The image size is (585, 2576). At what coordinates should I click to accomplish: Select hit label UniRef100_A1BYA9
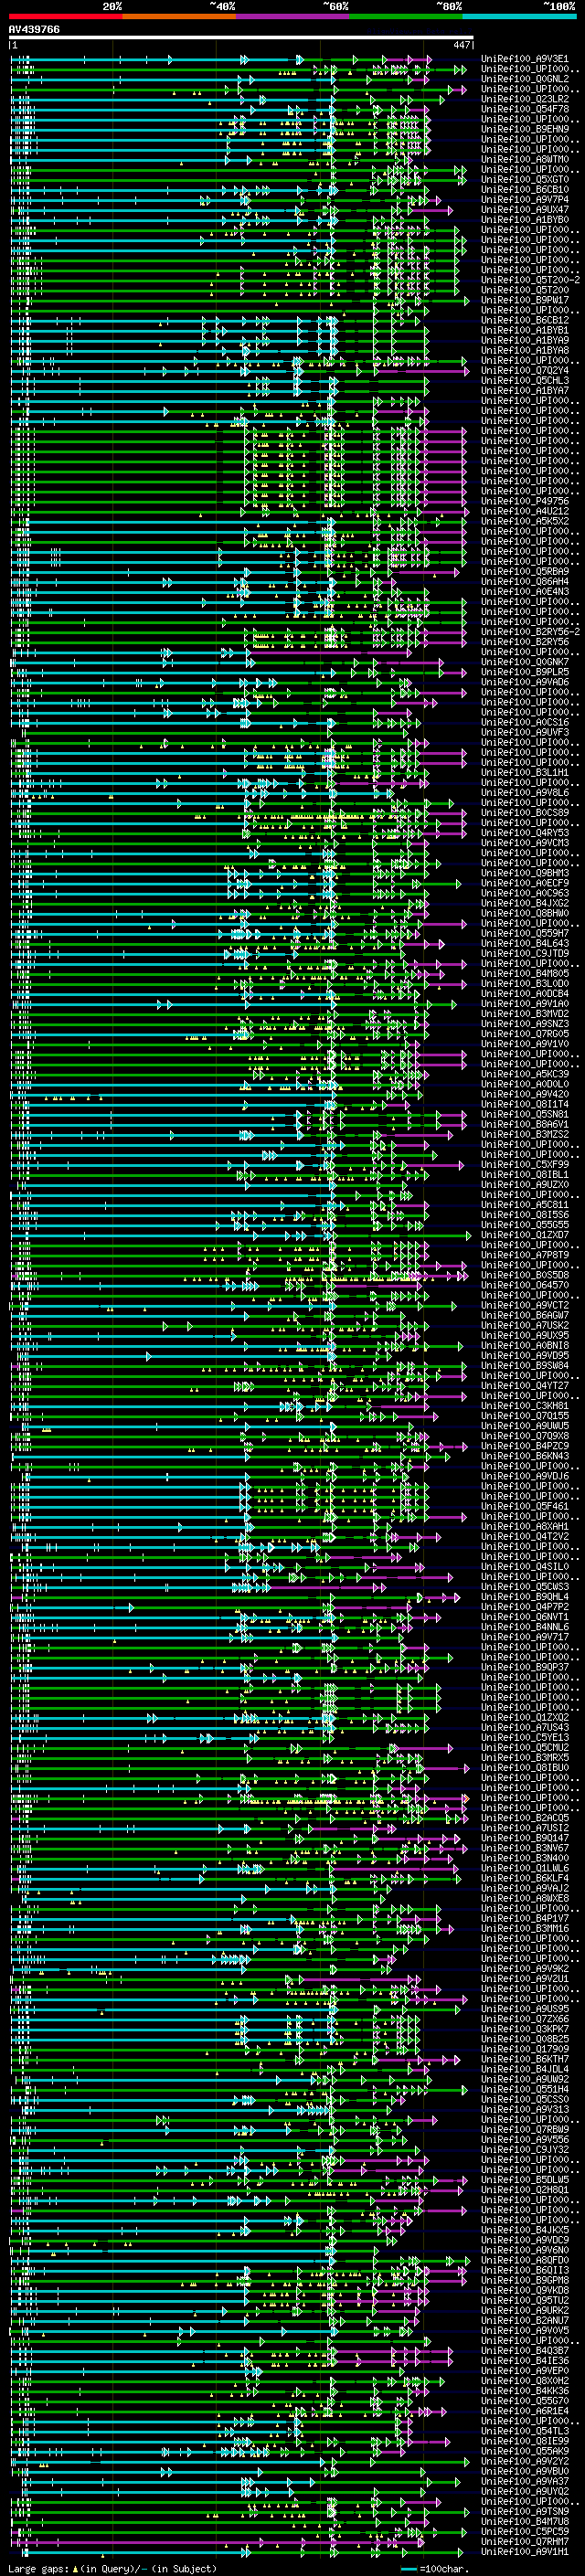tap(525, 340)
